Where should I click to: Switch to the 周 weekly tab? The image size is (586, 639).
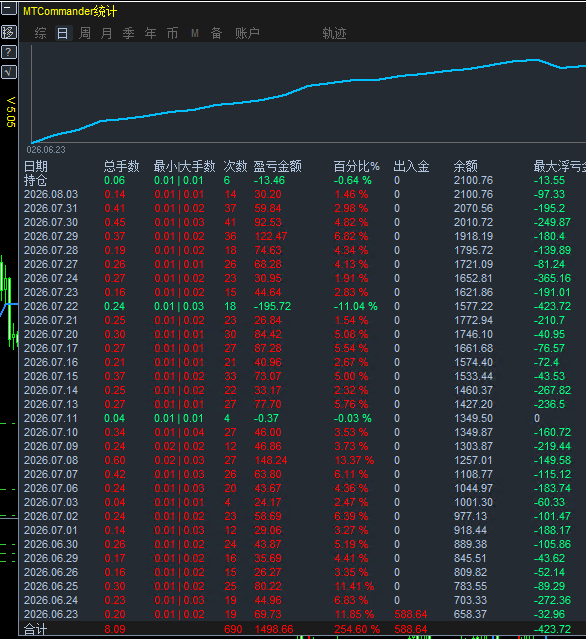(x=84, y=33)
